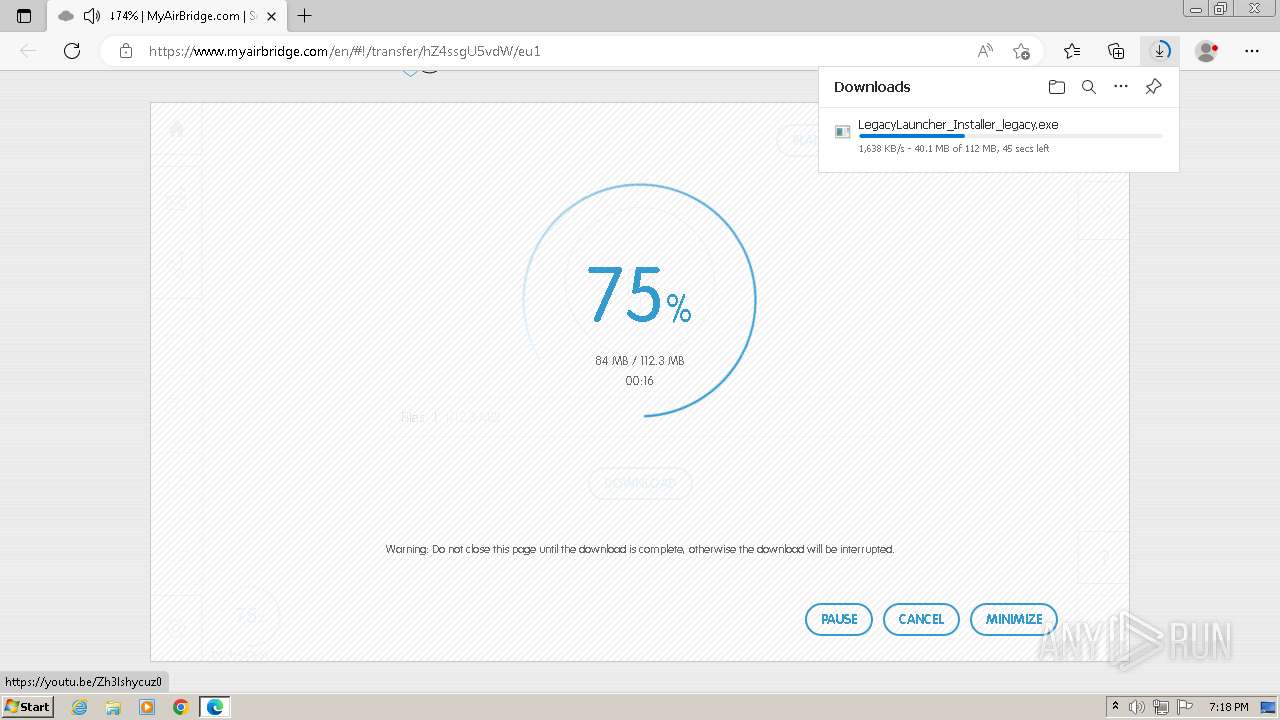Open the Favorites list
Viewport: 1280px width, 720px height.
[x=1072, y=51]
